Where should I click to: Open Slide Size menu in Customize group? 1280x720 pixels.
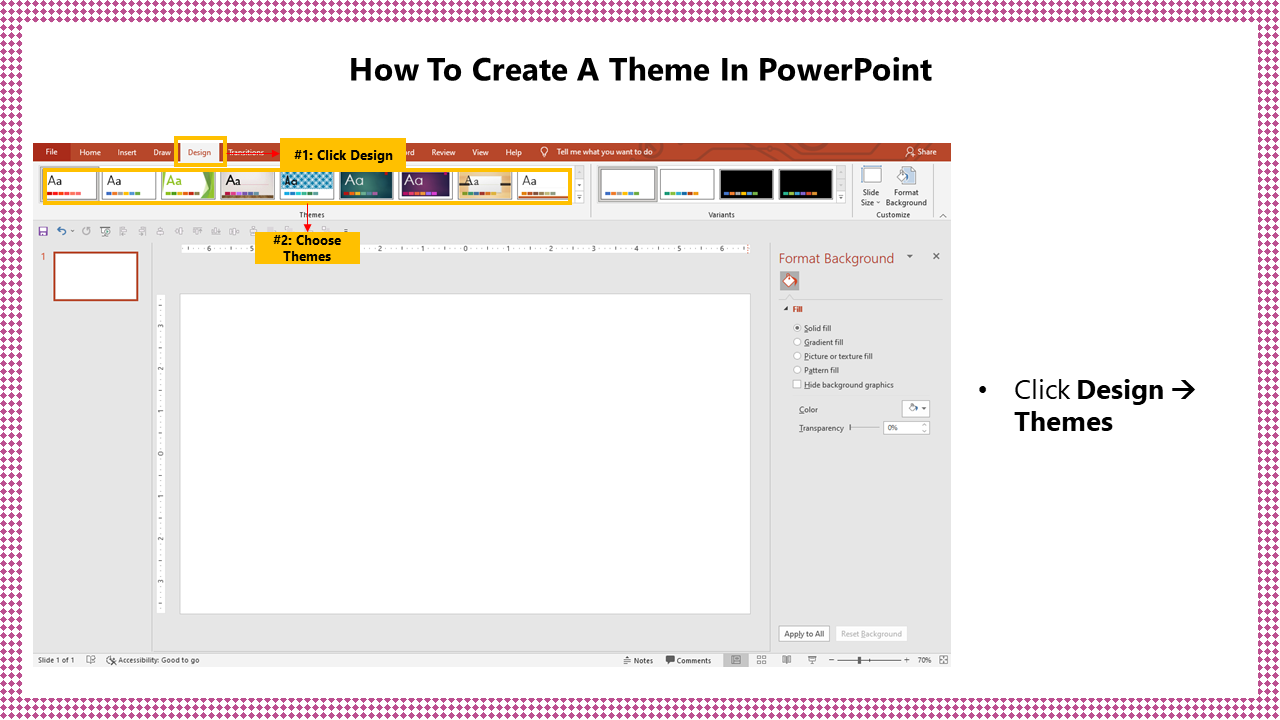(x=871, y=186)
